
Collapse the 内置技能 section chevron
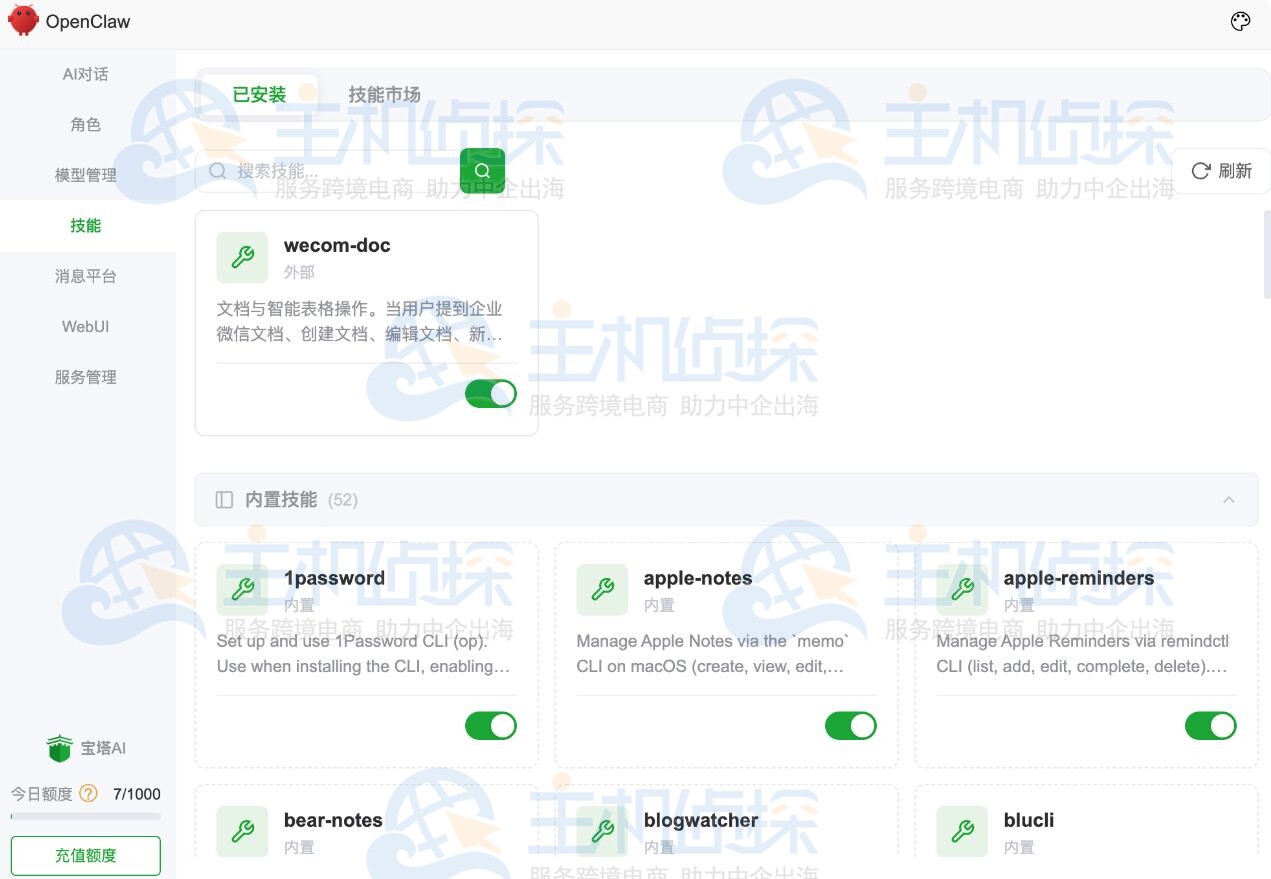coord(1229,499)
